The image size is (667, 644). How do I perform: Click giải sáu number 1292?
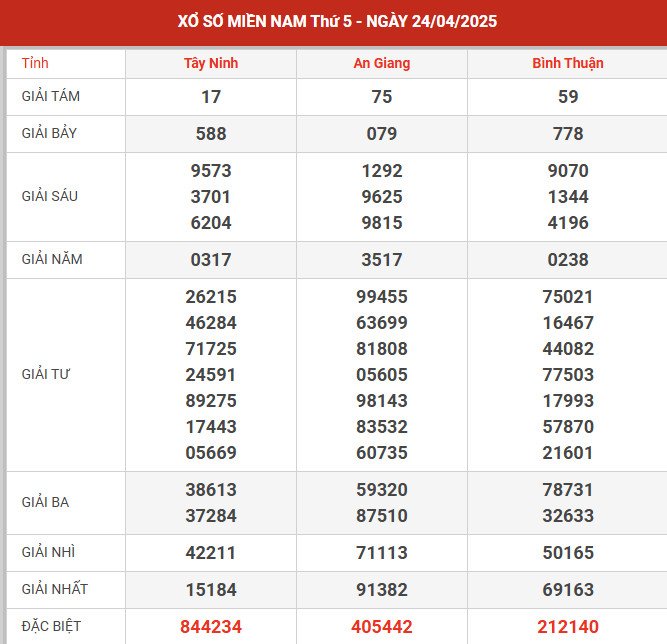tap(382, 171)
